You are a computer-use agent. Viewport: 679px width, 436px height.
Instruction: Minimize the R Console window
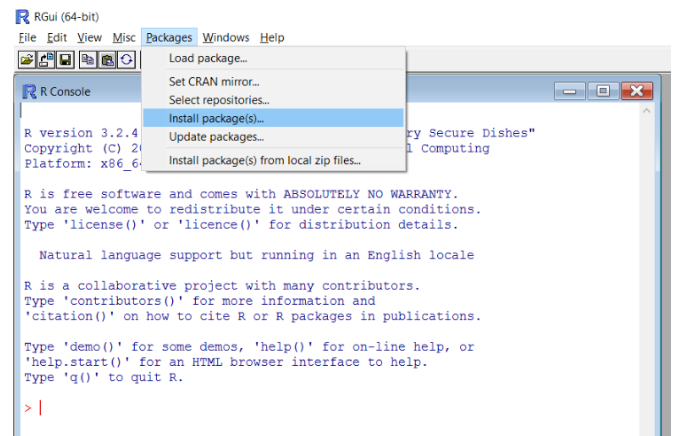(x=569, y=91)
